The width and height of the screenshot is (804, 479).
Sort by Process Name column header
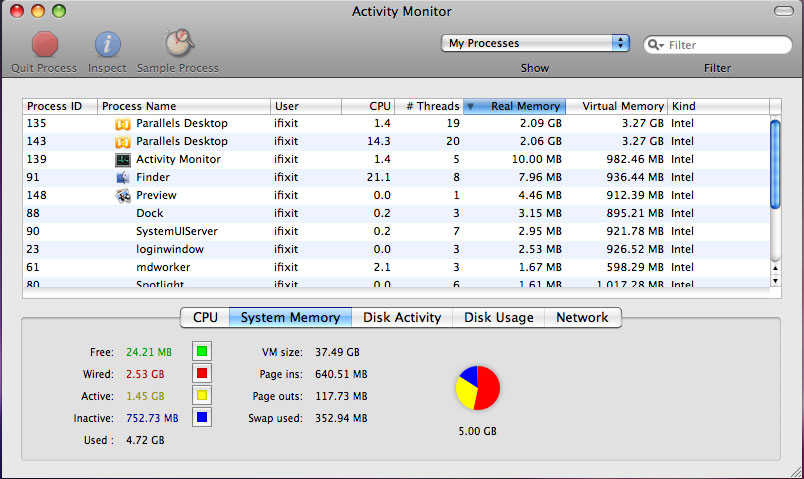[x=184, y=106]
